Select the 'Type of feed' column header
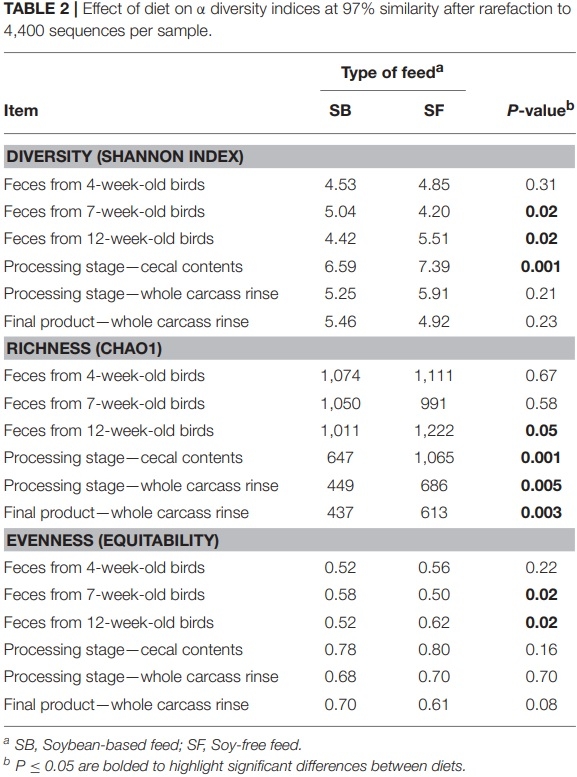 (392, 72)
